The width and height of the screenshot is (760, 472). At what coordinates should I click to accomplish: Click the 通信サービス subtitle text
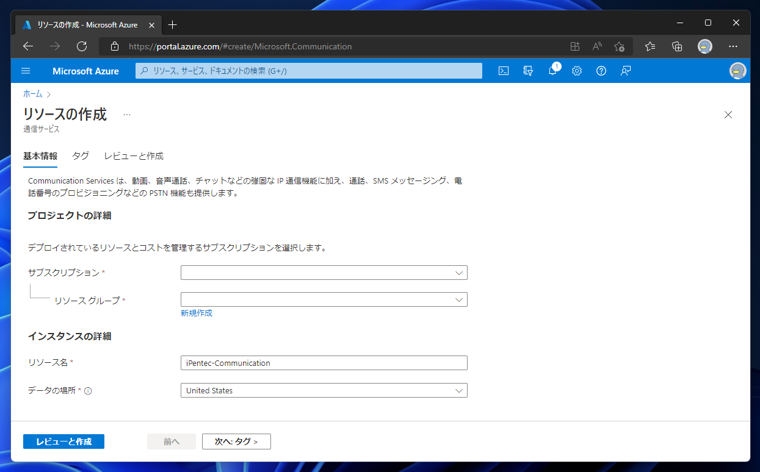(41, 129)
